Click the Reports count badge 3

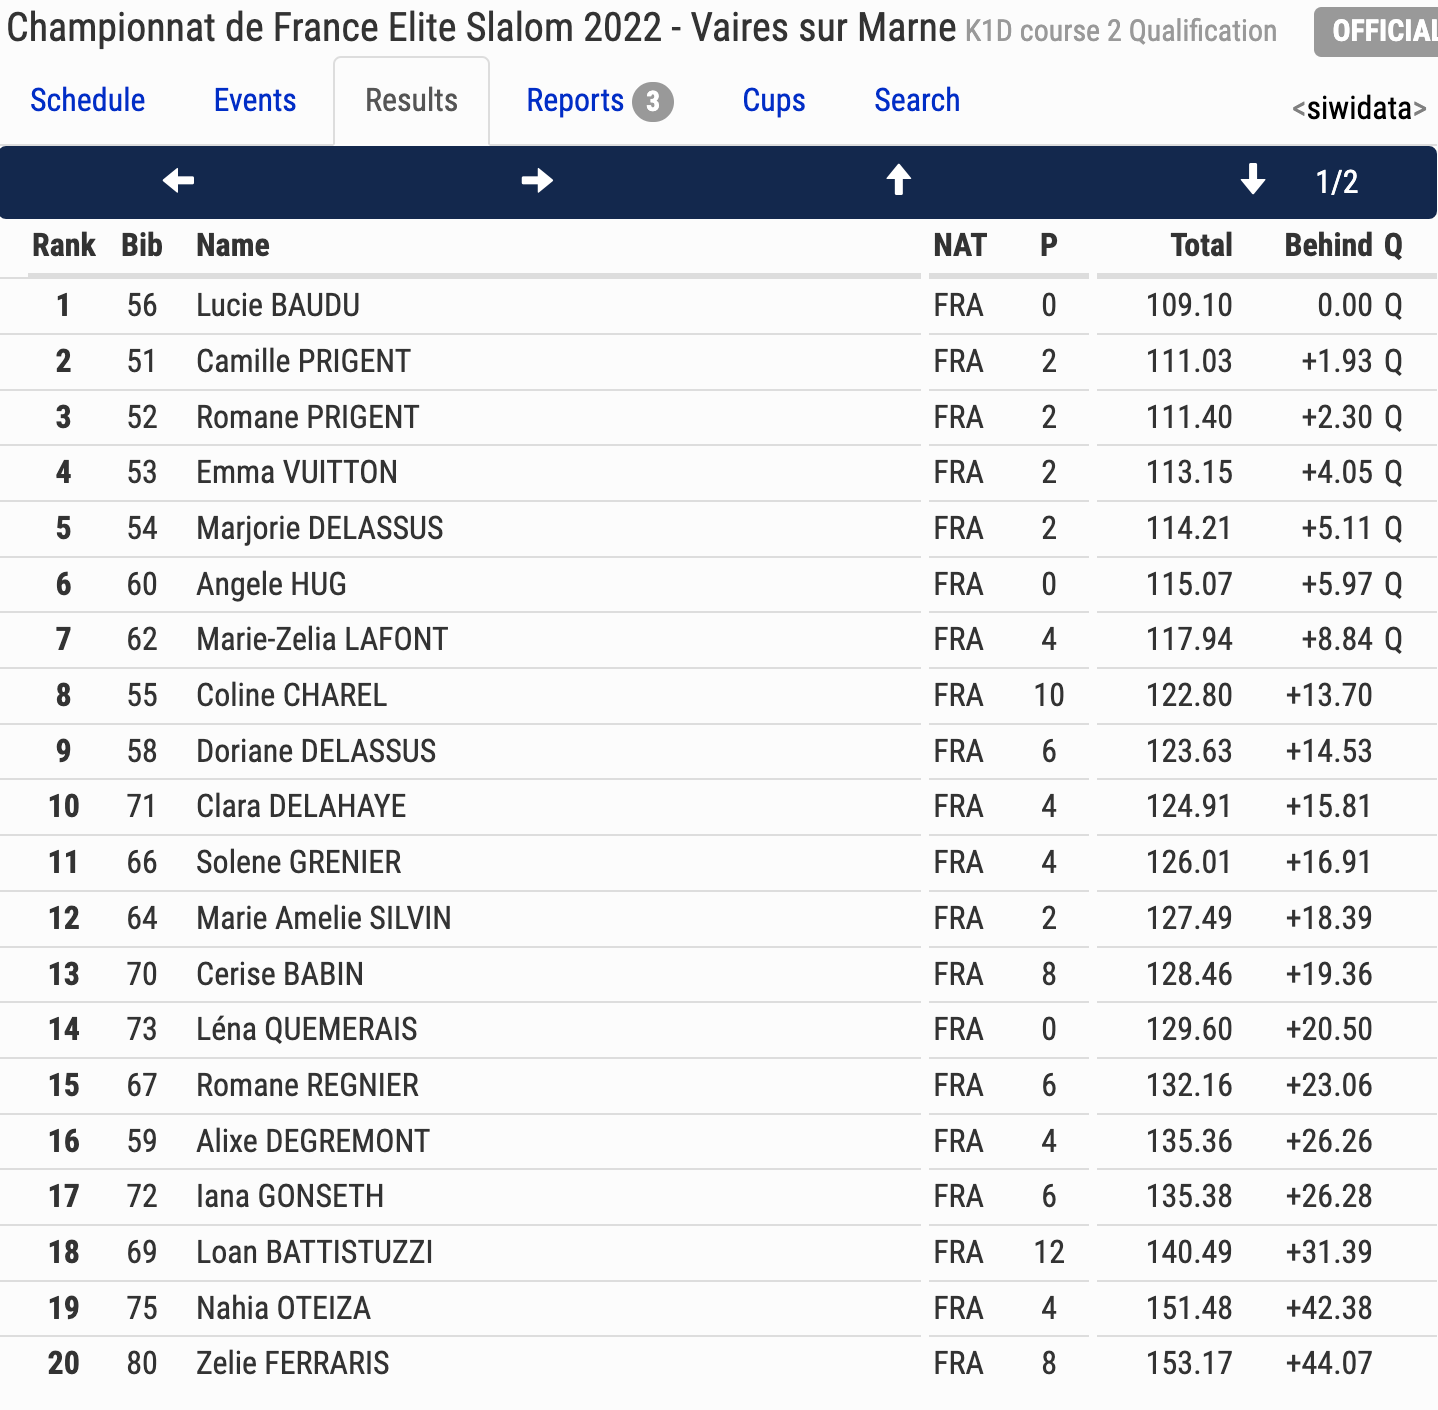click(653, 101)
